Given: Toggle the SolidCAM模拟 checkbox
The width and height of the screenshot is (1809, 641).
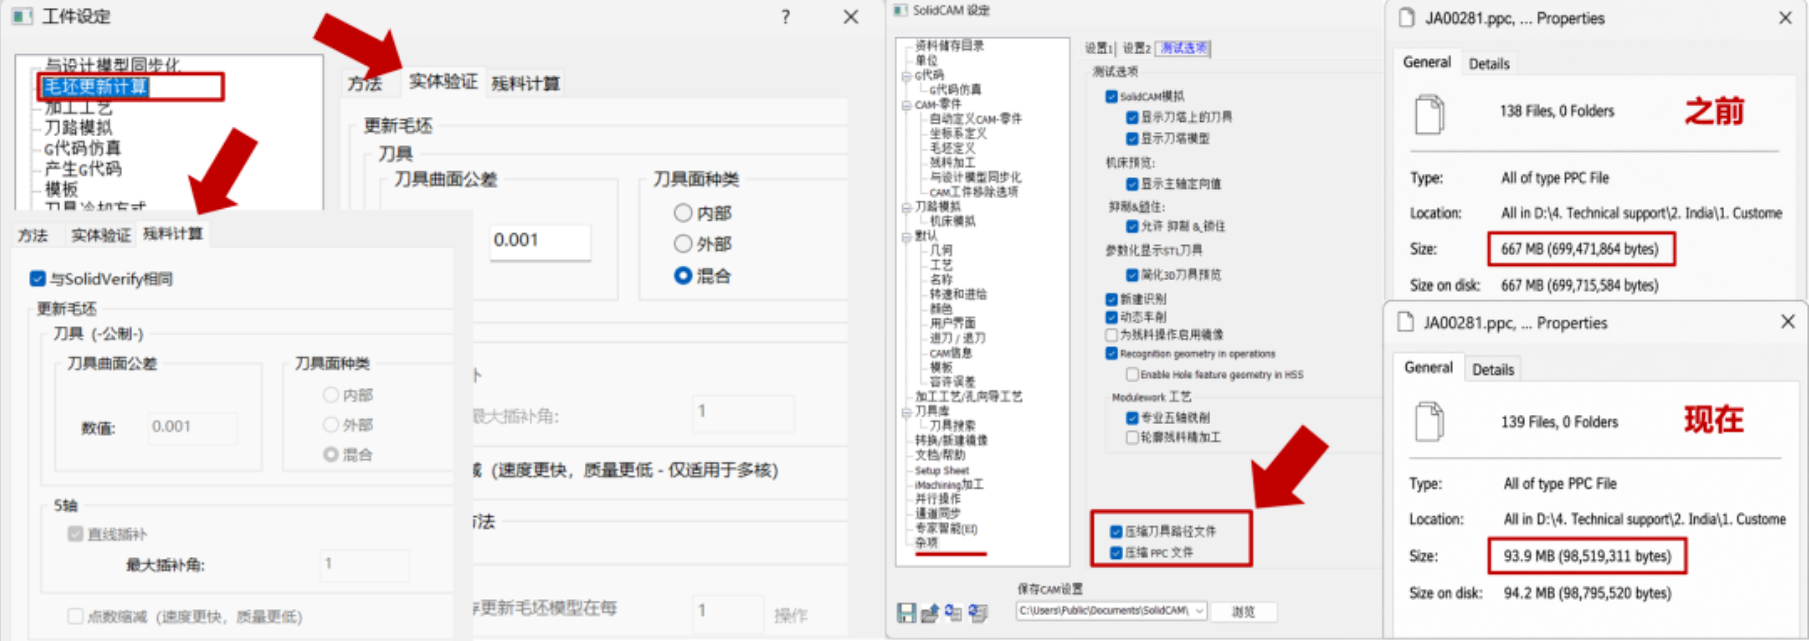Looking at the screenshot, I should [1111, 96].
